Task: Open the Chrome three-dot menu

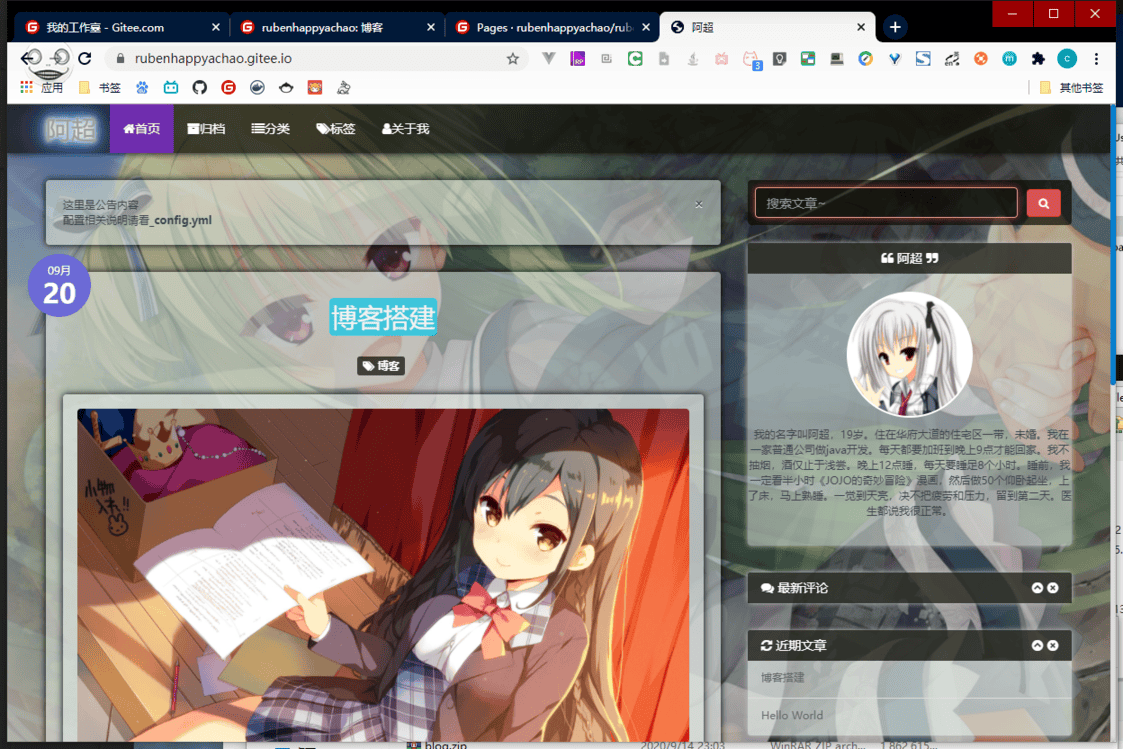Action: pos(1096,59)
